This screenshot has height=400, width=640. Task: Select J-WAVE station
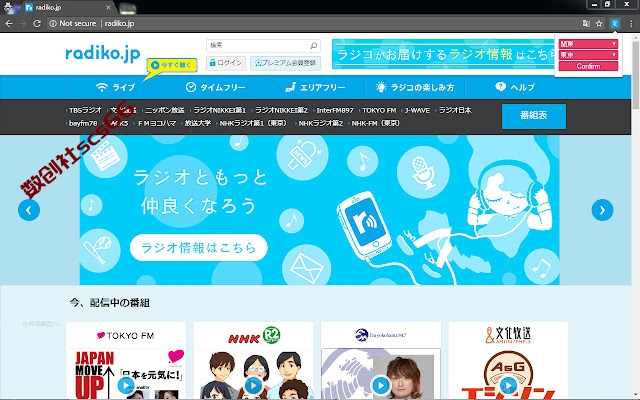(x=417, y=110)
